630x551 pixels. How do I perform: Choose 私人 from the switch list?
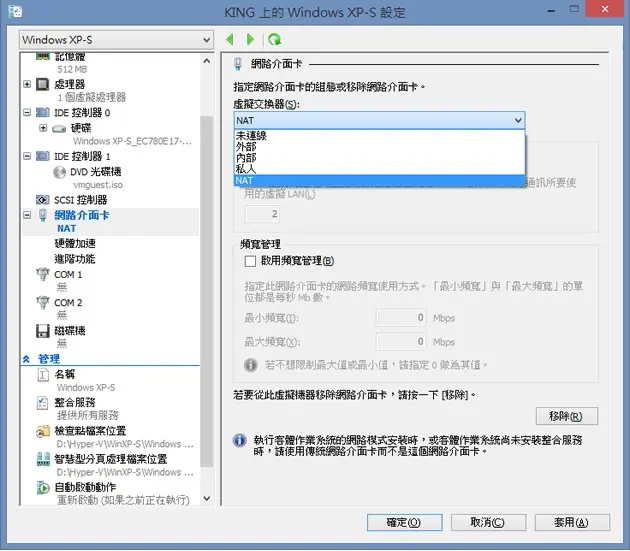pyautogui.click(x=379, y=169)
